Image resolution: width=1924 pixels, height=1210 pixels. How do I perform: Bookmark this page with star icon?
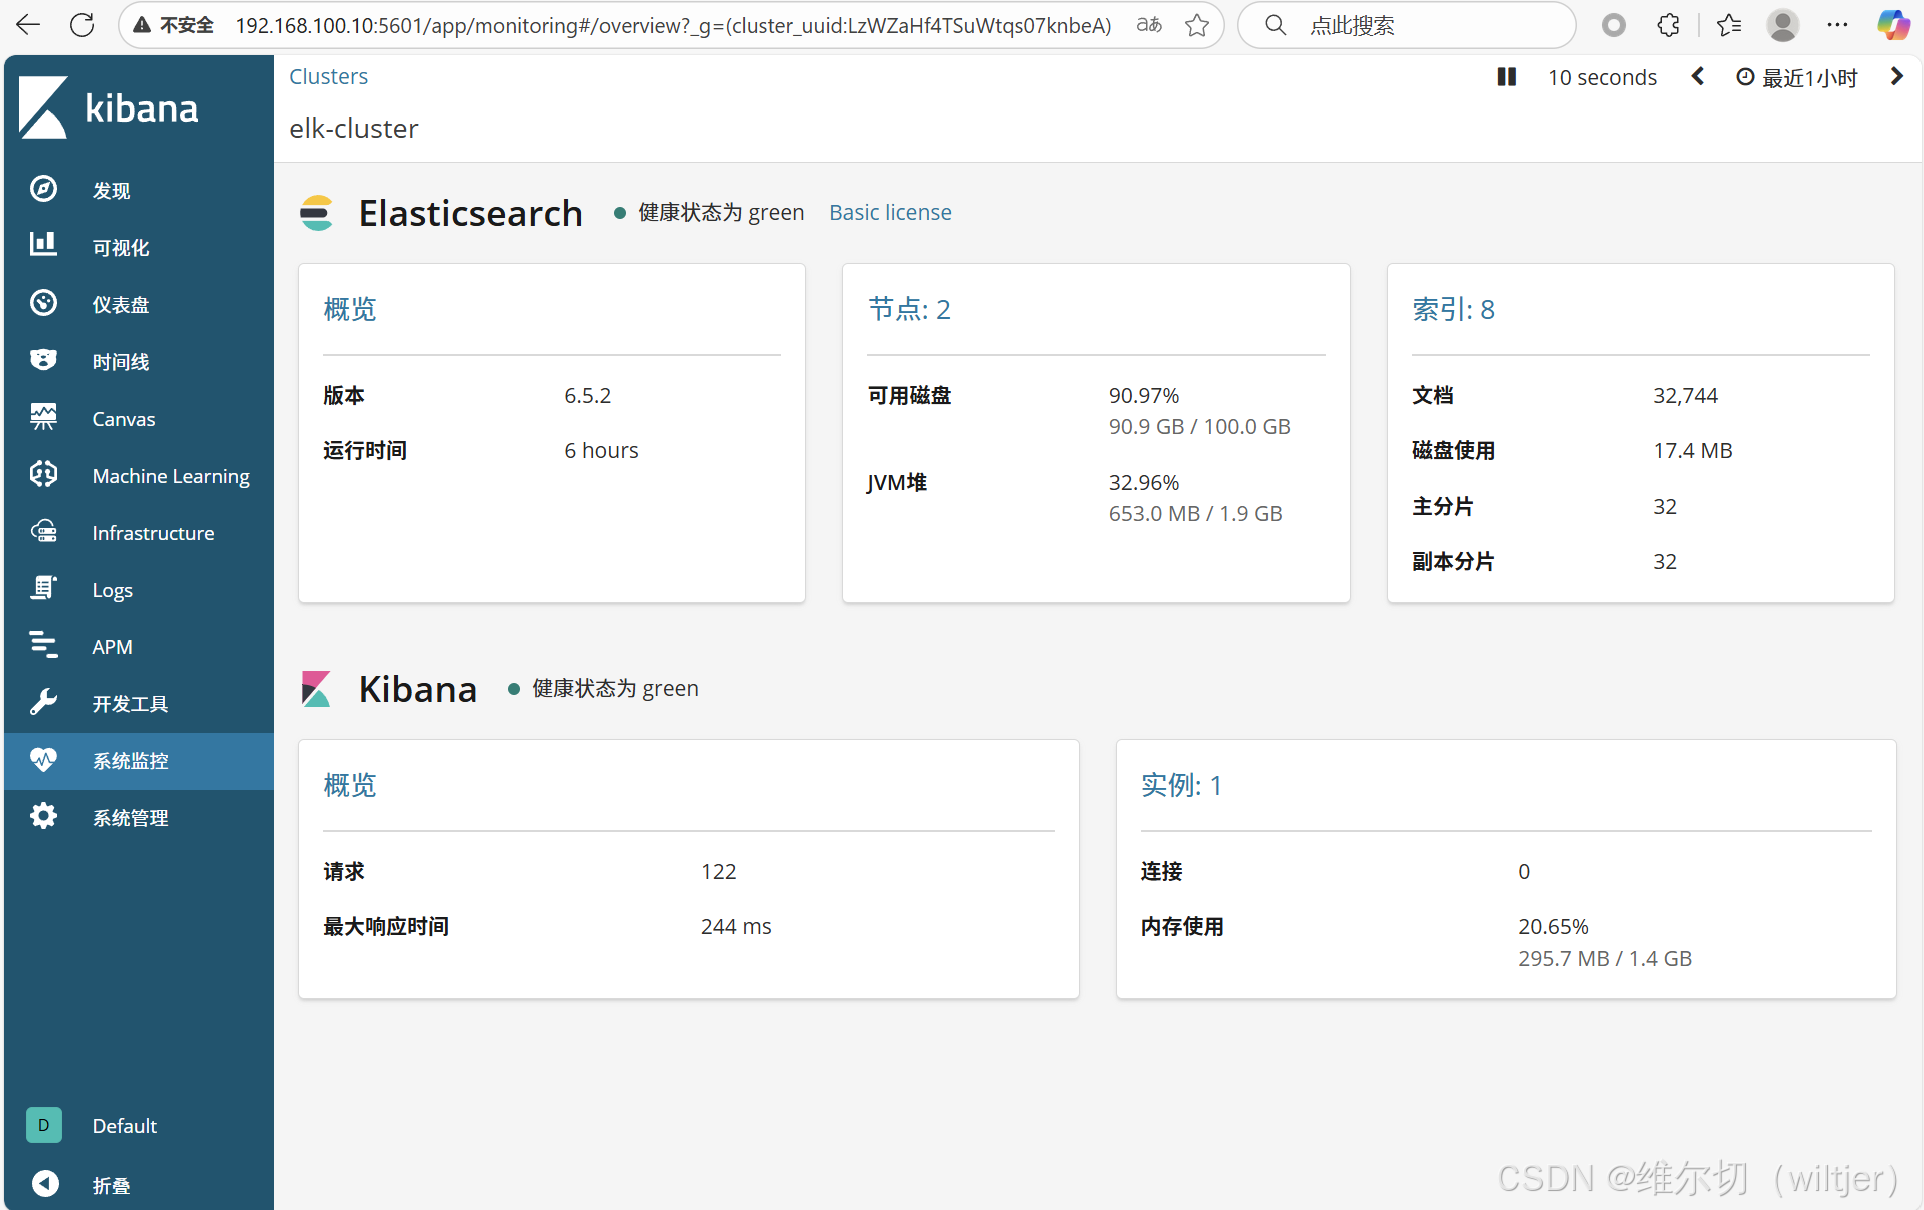tap(1197, 26)
